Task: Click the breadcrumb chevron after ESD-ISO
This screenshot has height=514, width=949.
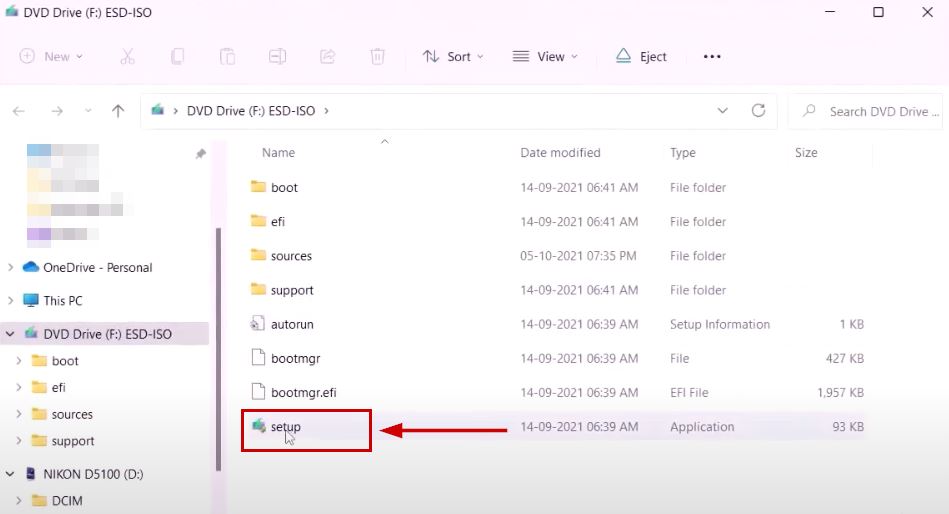Action: pos(327,111)
